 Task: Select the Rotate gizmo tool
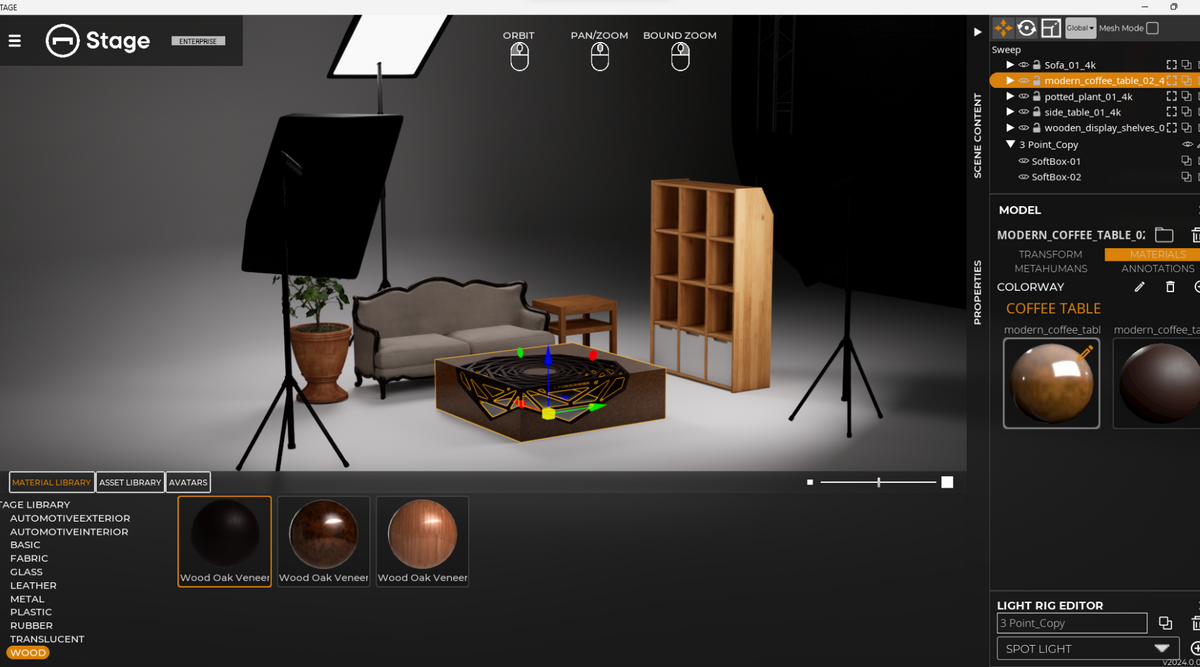pyautogui.click(x=1027, y=28)
